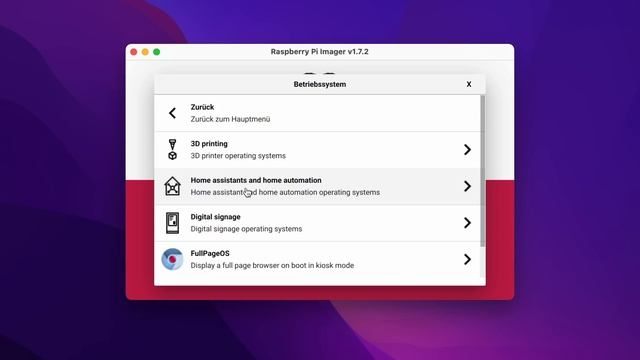Click 'Home assistants and home automation operating systems' description
Screen dimensions: 640x360
pos(285,192)
